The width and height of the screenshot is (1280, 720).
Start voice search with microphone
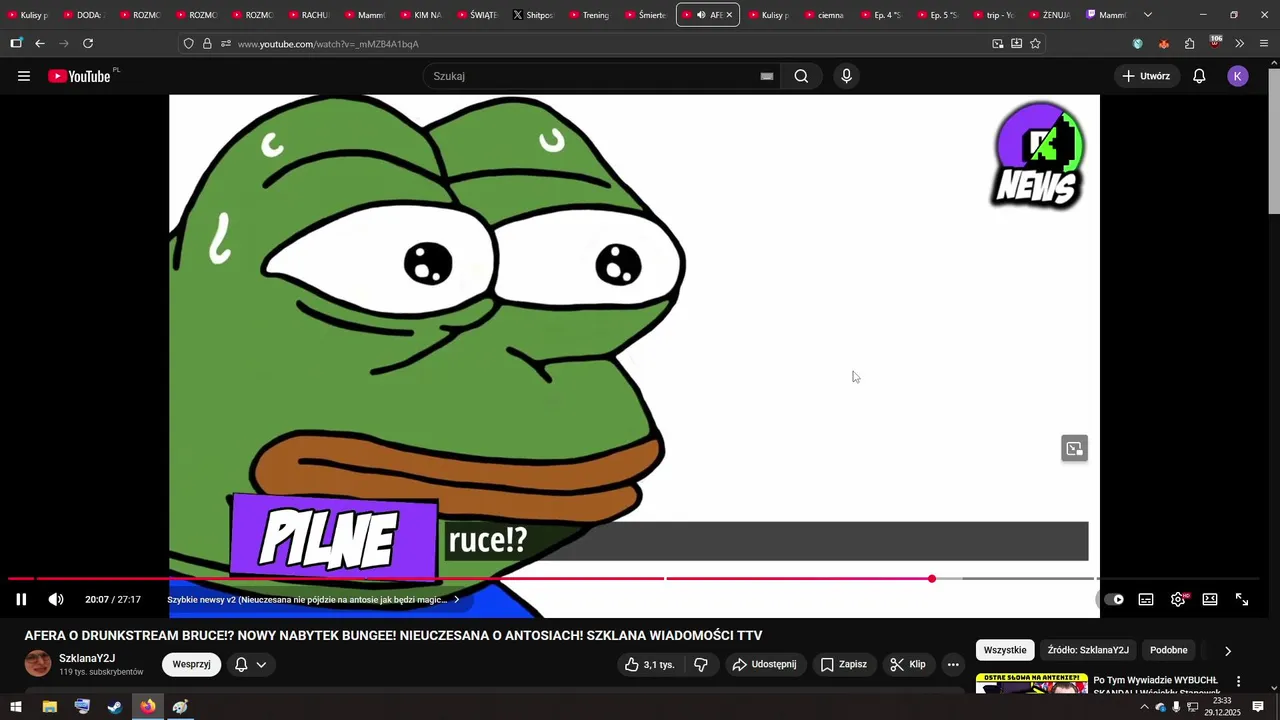pos(846,76)
